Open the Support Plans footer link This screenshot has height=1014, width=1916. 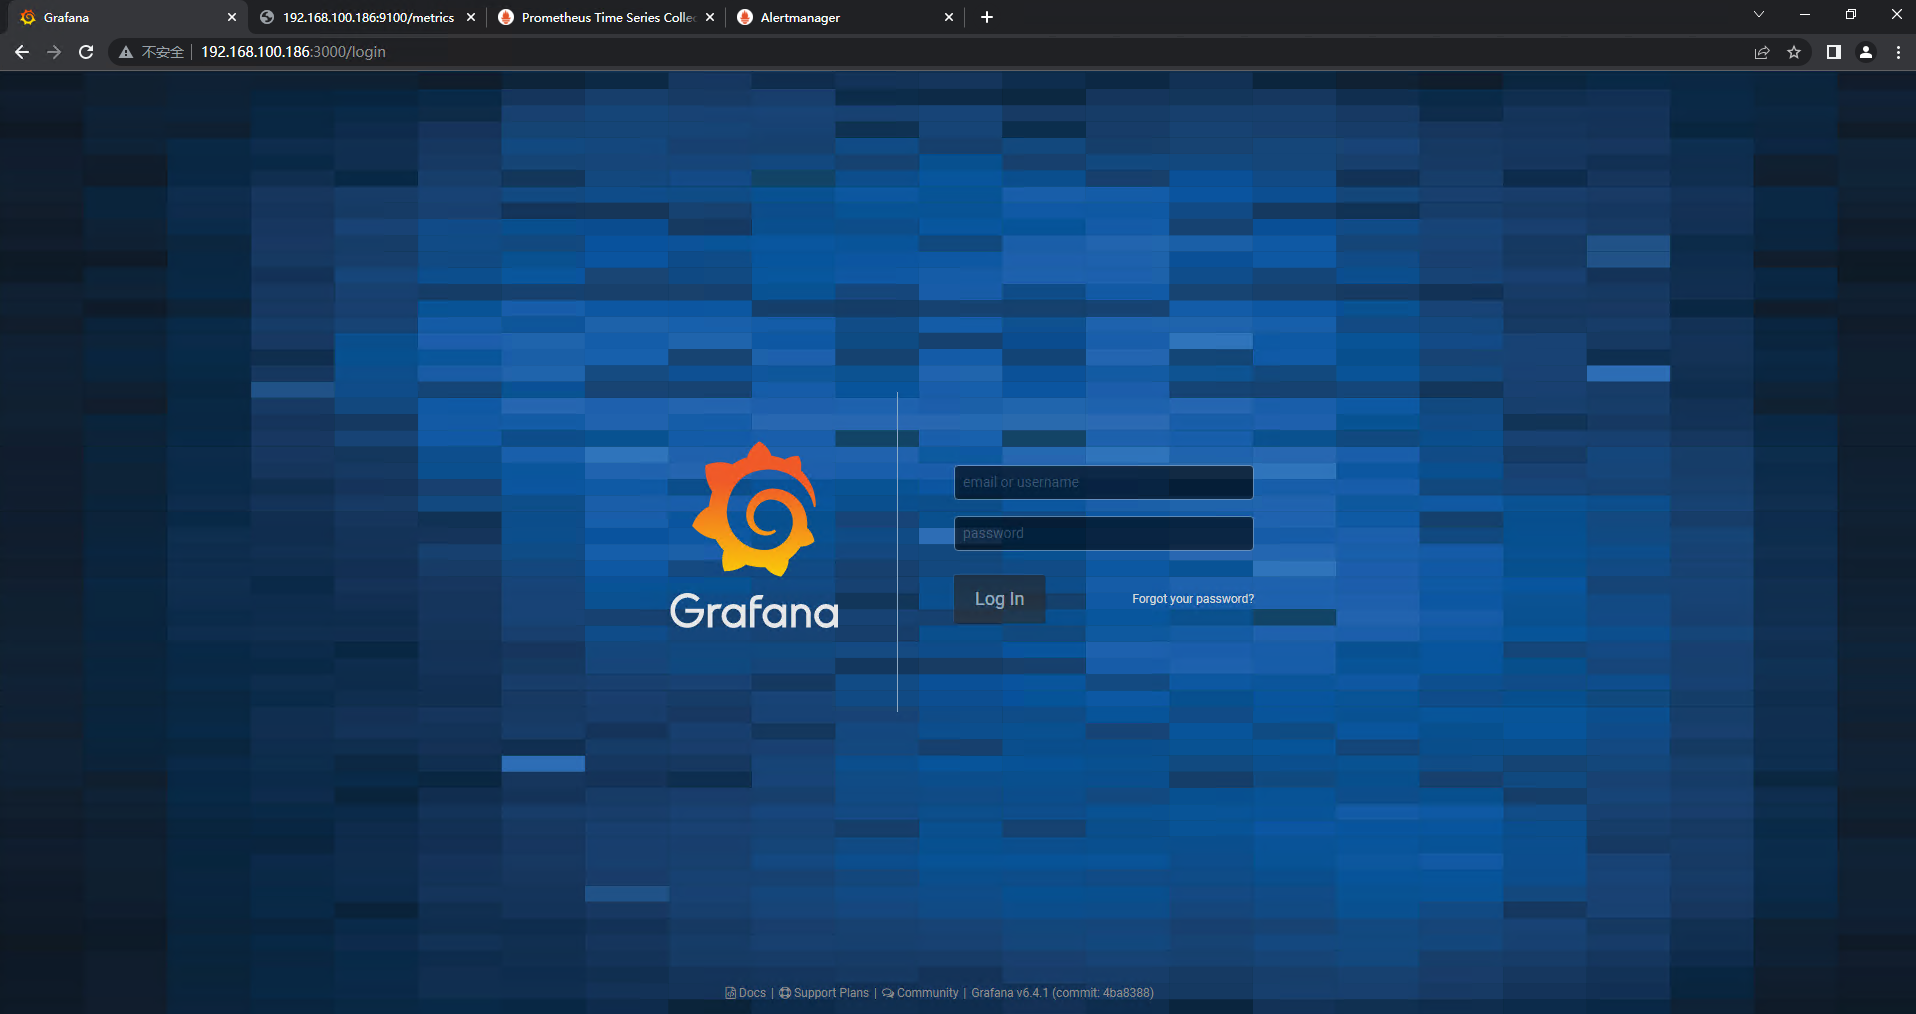tap(824, 993)
